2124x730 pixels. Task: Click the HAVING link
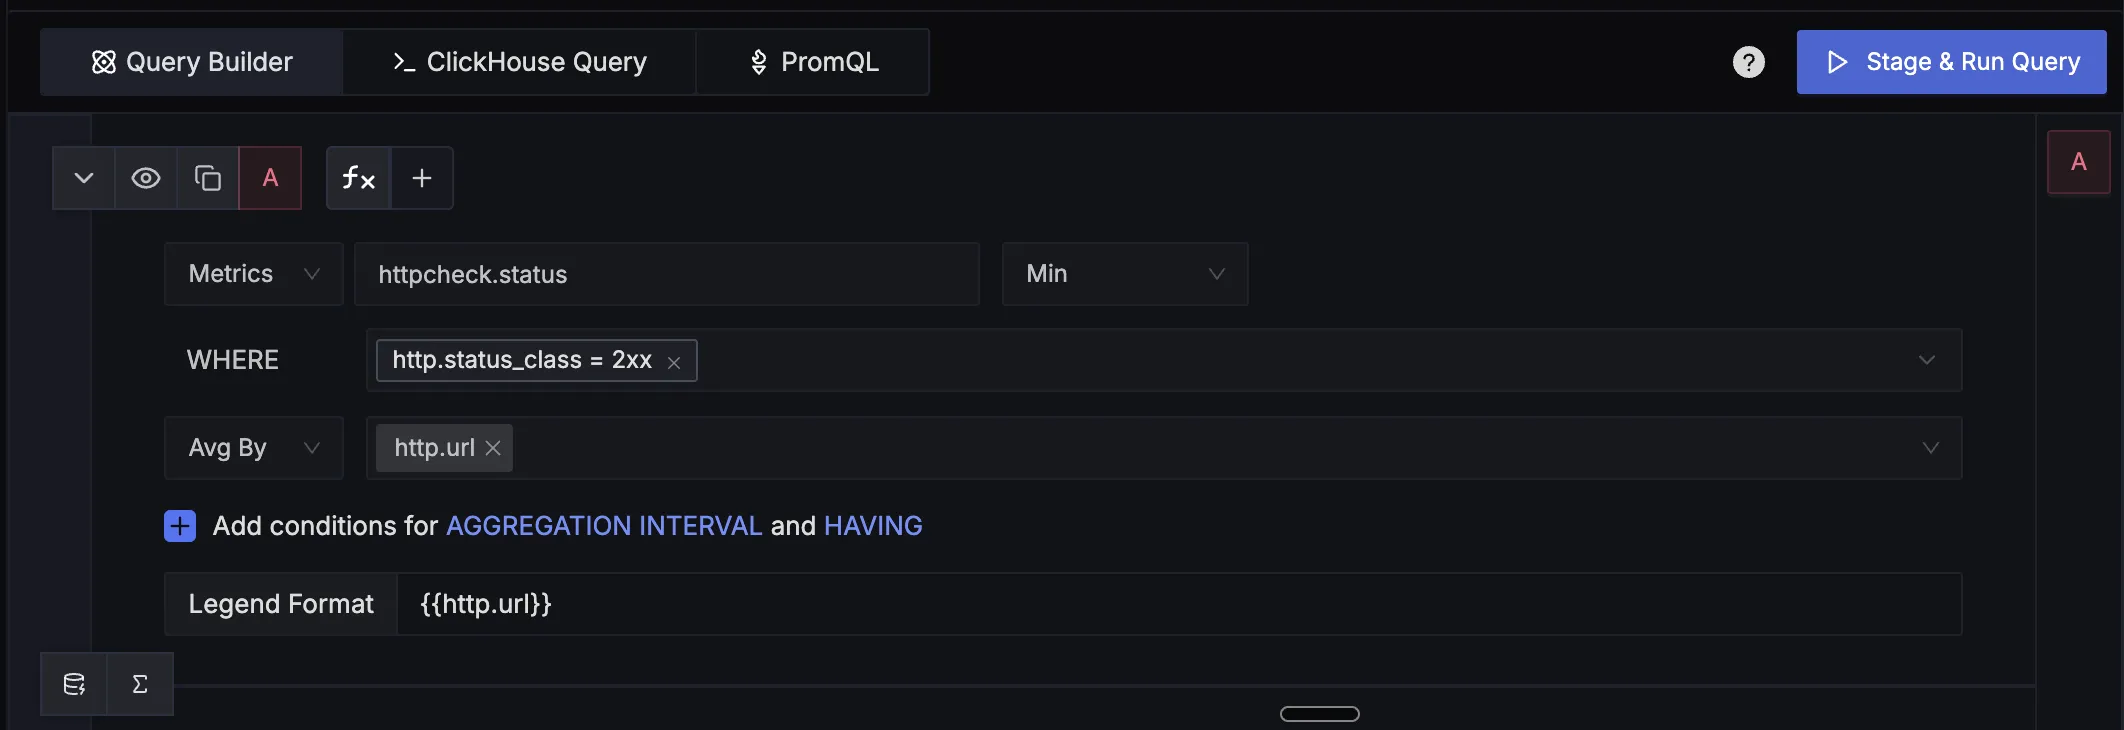pyautogui.click(x=873, y=526)
